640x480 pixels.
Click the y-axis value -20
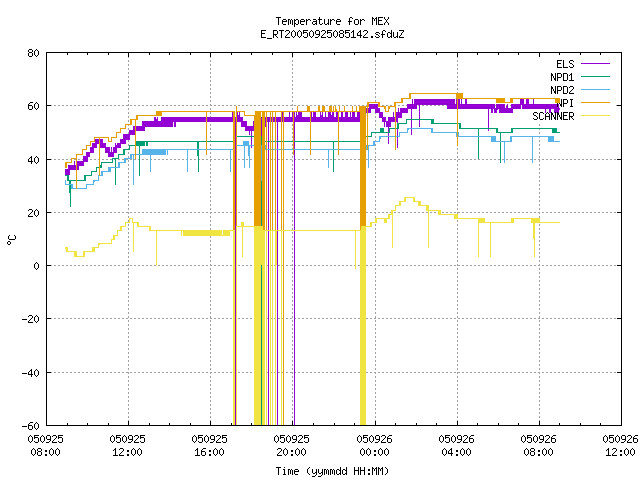(x=31, y=319)
